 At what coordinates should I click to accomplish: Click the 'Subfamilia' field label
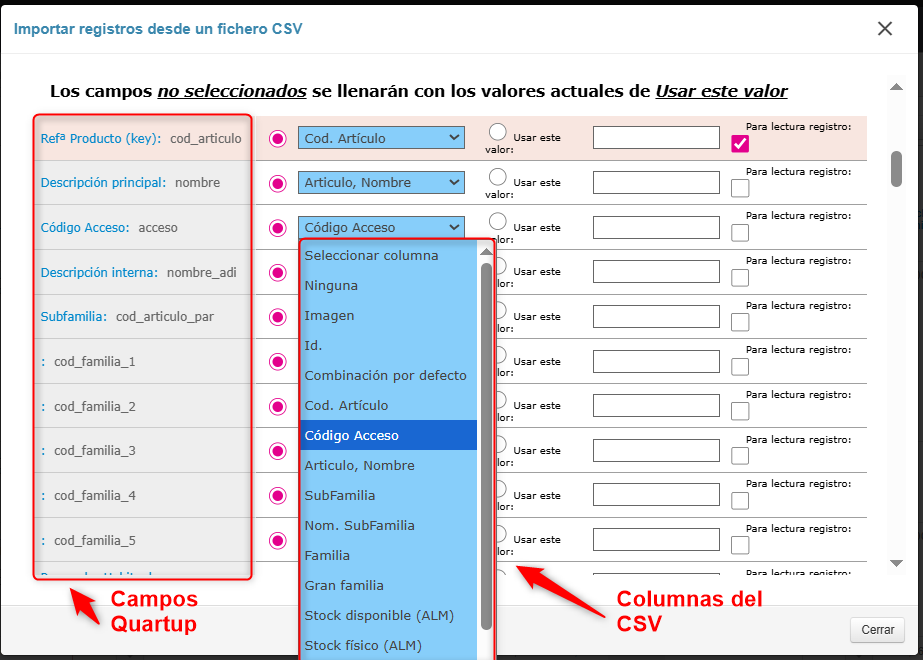73,317
